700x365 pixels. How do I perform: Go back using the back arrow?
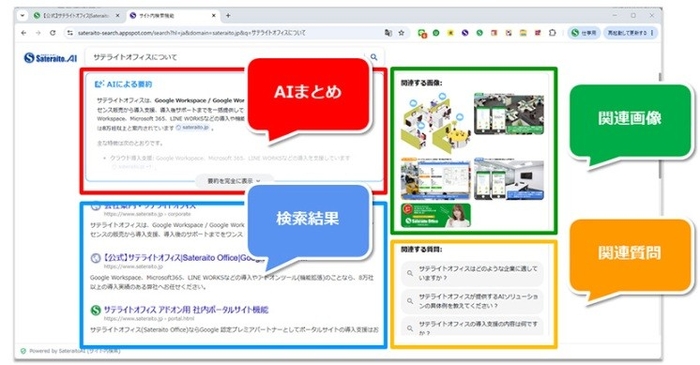tap(24, 33)
